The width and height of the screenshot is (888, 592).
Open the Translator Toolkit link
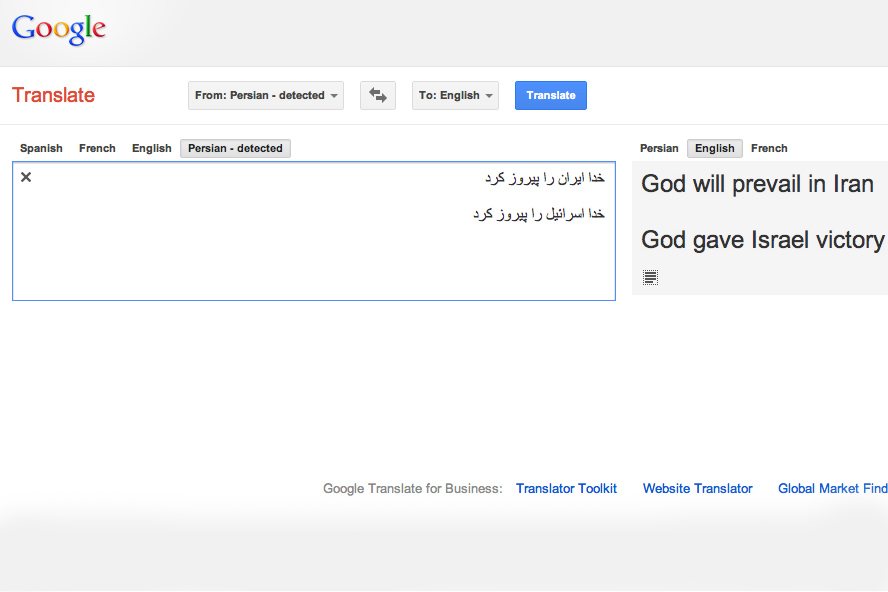tap(566, 489)
